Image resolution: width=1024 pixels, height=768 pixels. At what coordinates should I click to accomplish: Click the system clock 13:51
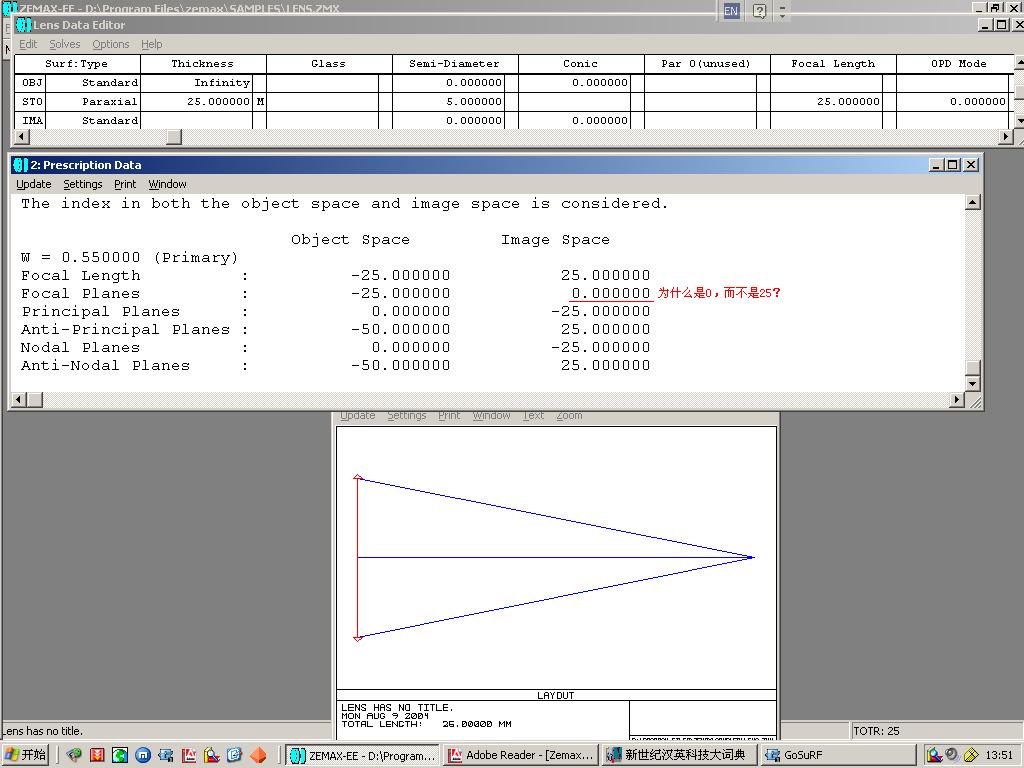coord(999,755)
